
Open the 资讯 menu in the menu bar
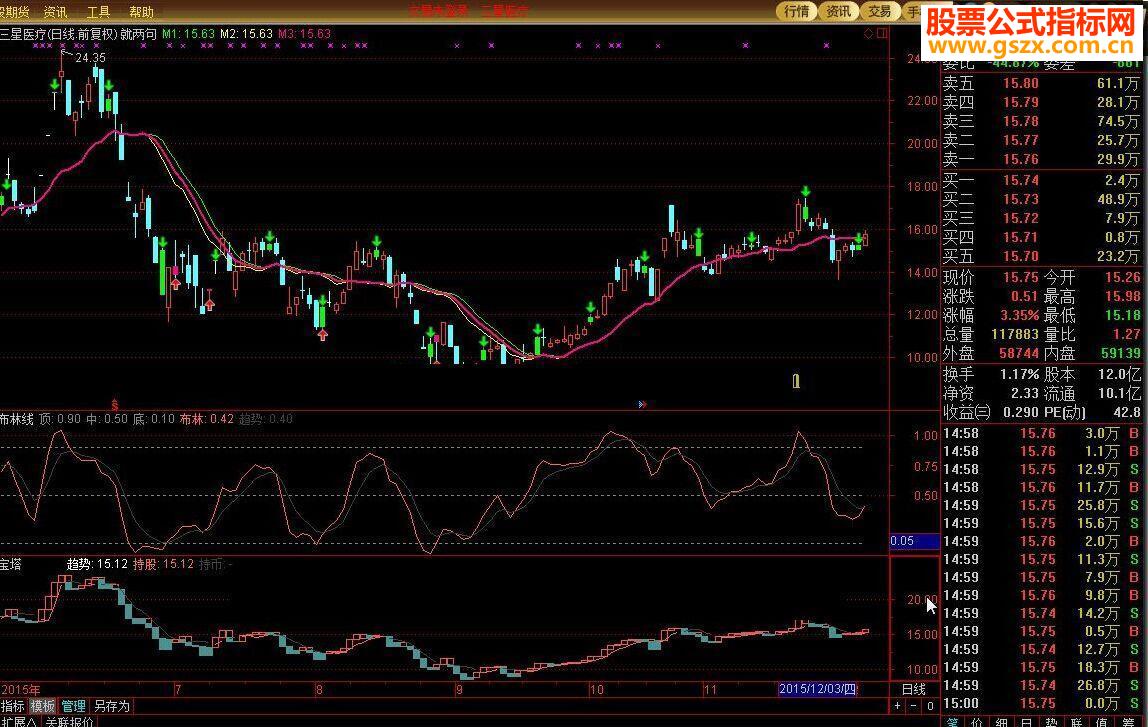coord(55,12)
